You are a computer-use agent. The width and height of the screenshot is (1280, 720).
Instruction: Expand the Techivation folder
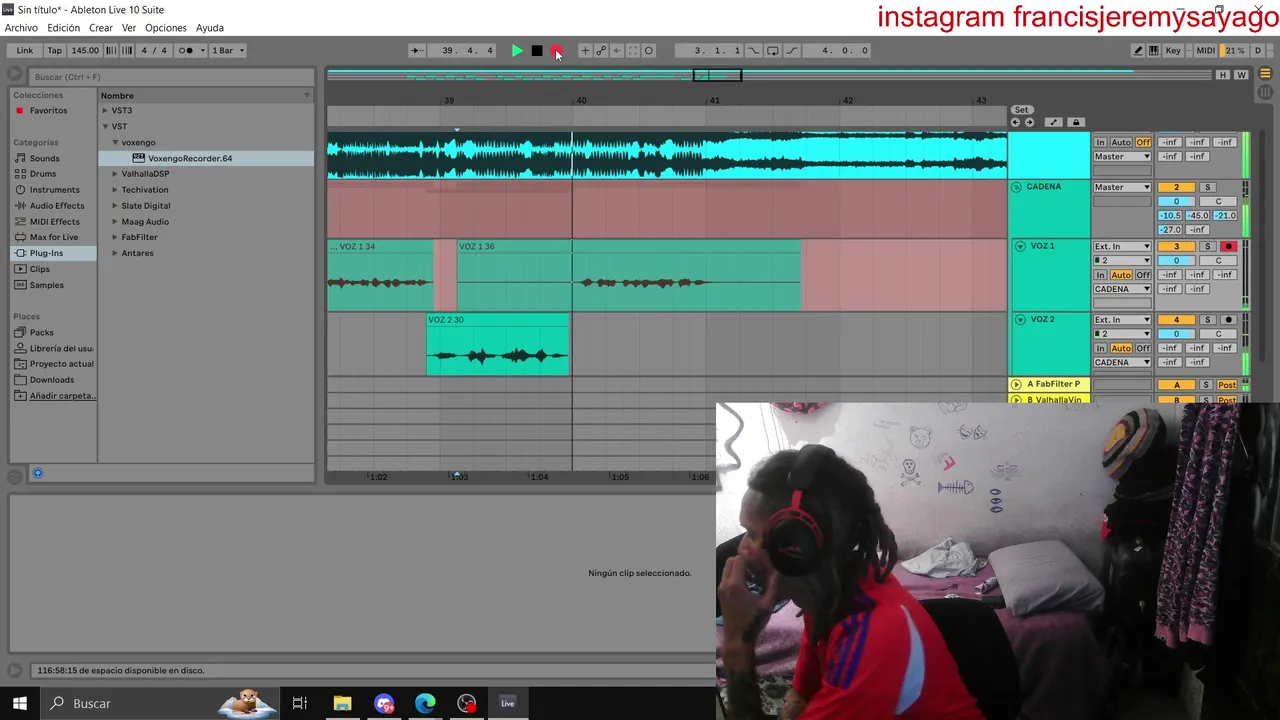click(x=115, y=190)
